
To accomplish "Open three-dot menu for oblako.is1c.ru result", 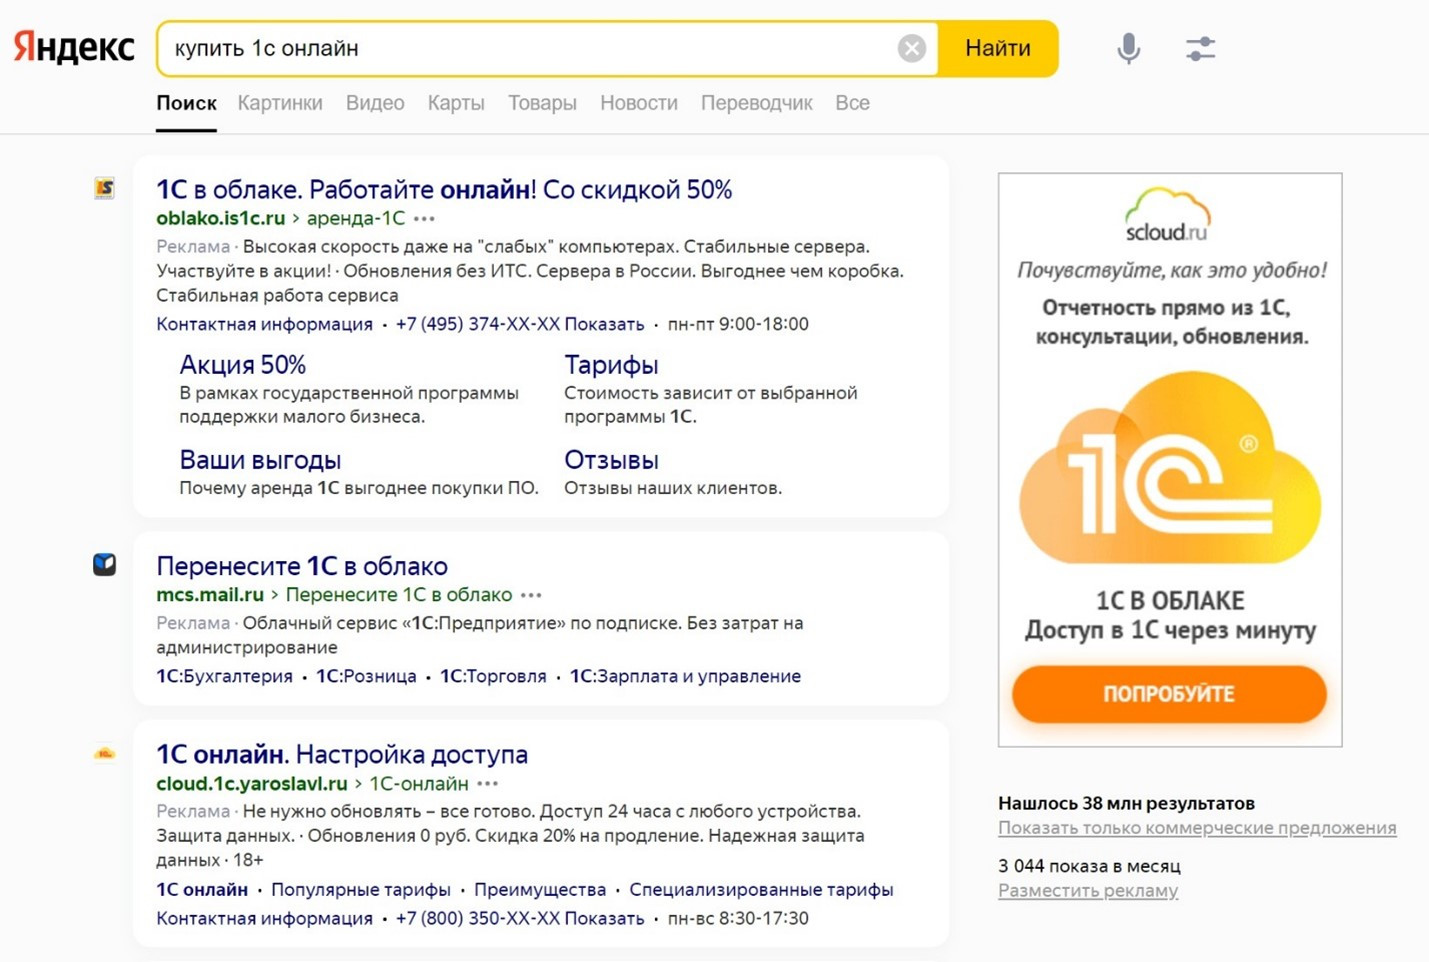I will pos(425,219).
